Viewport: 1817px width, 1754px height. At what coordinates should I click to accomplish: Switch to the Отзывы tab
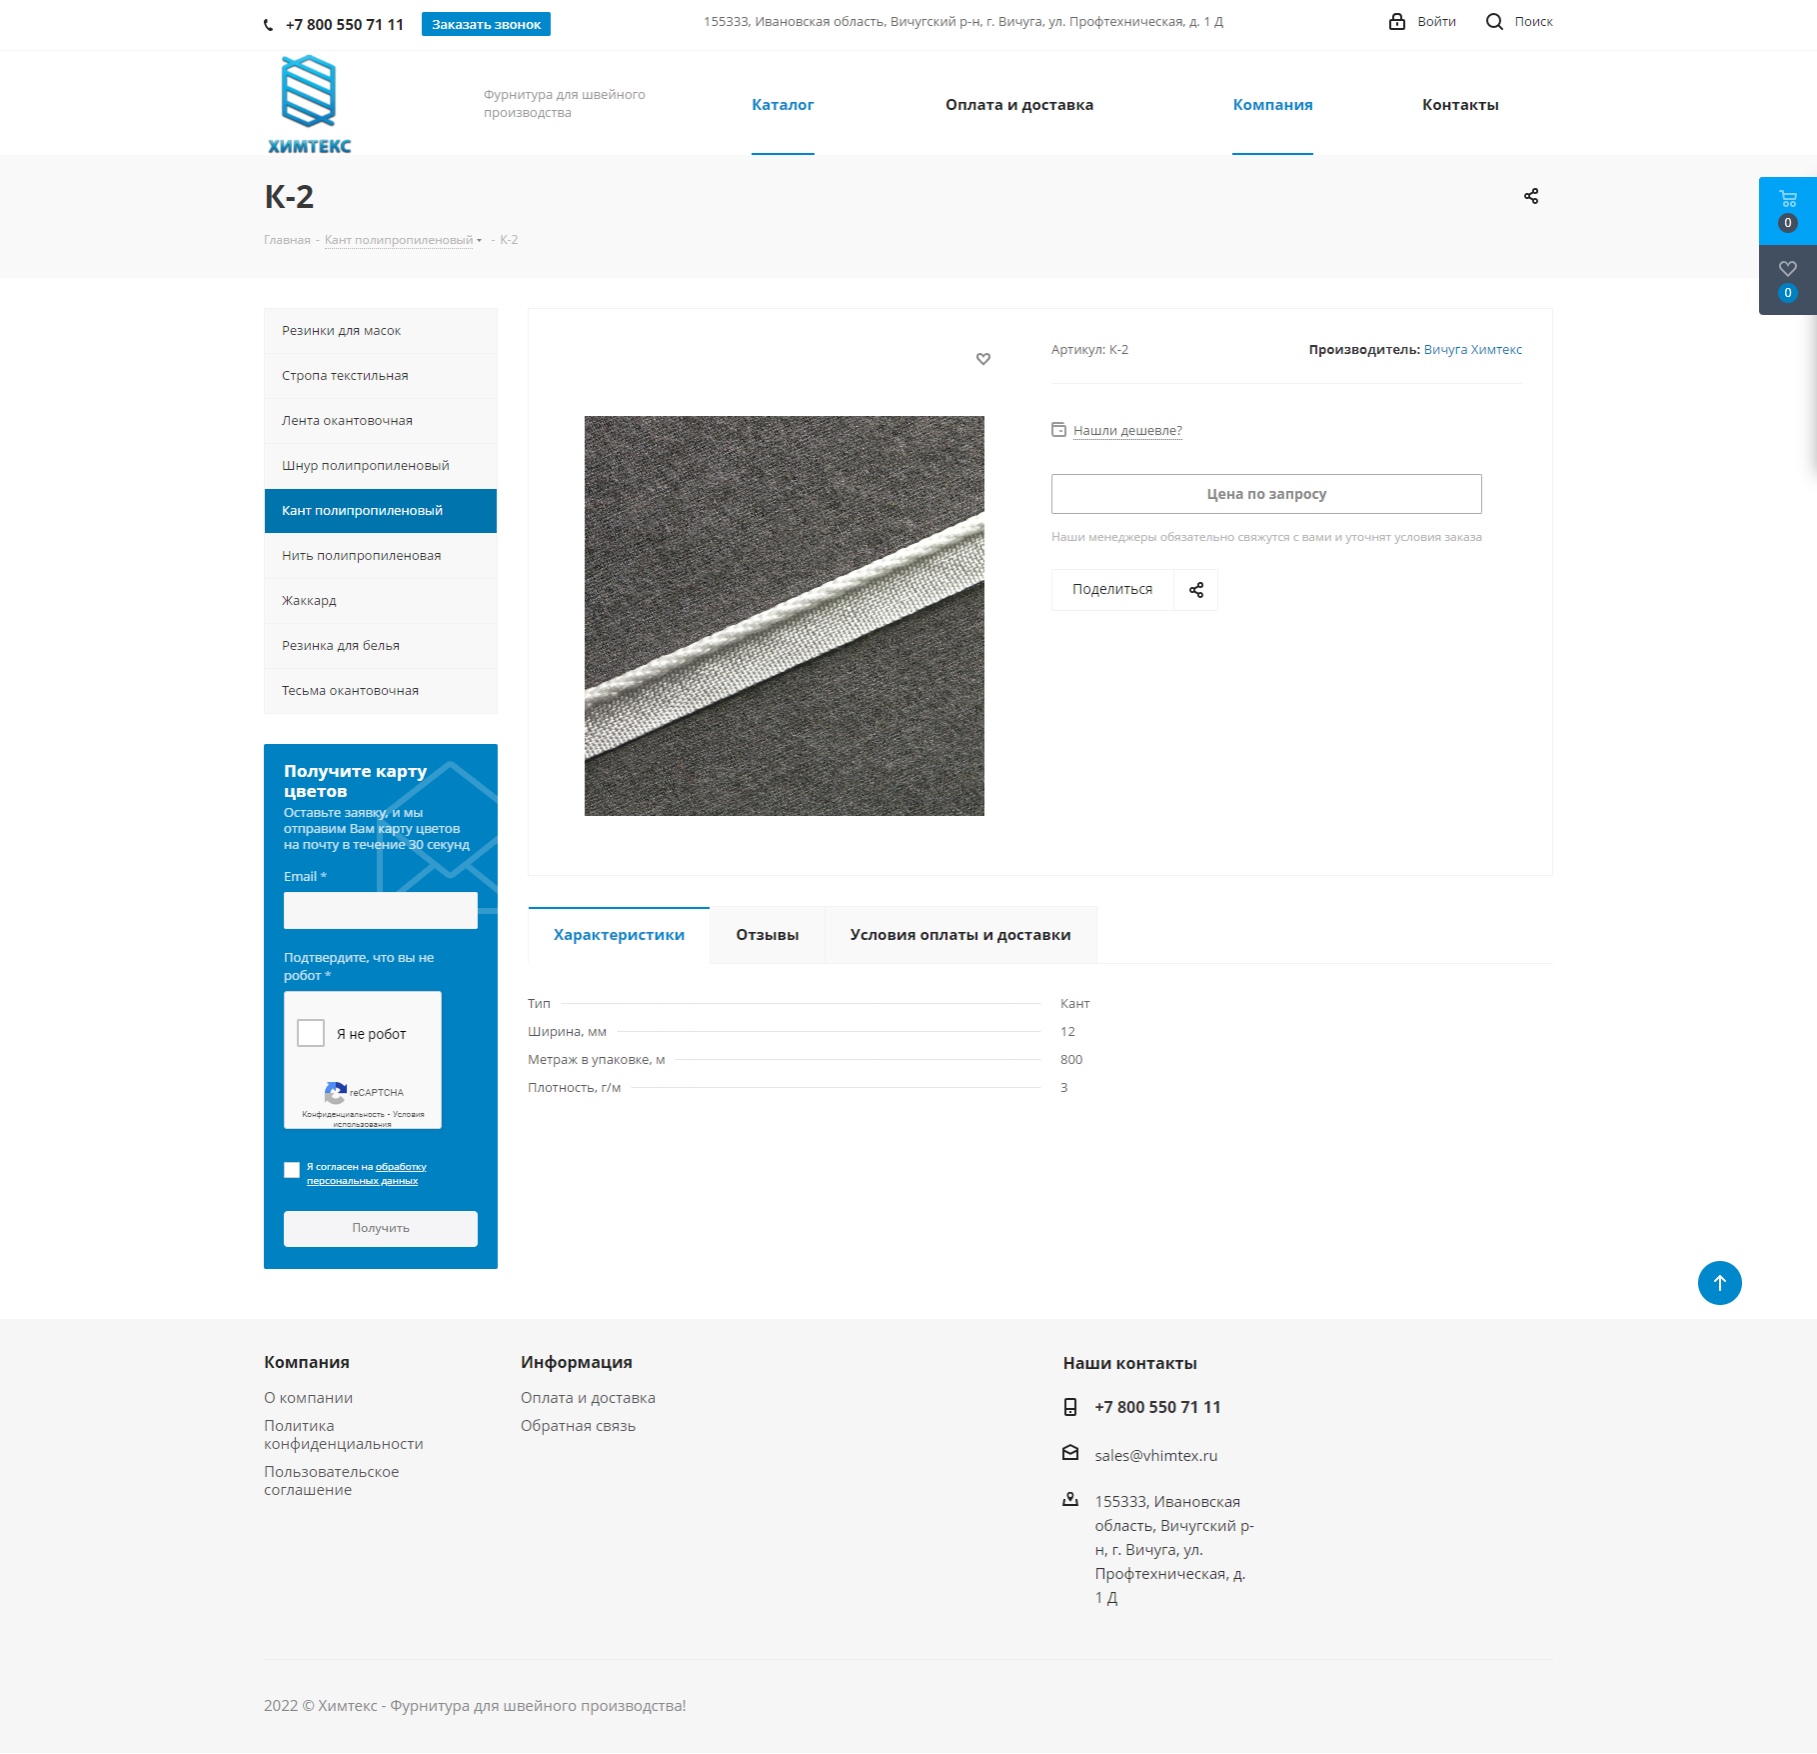click(767, 935)
